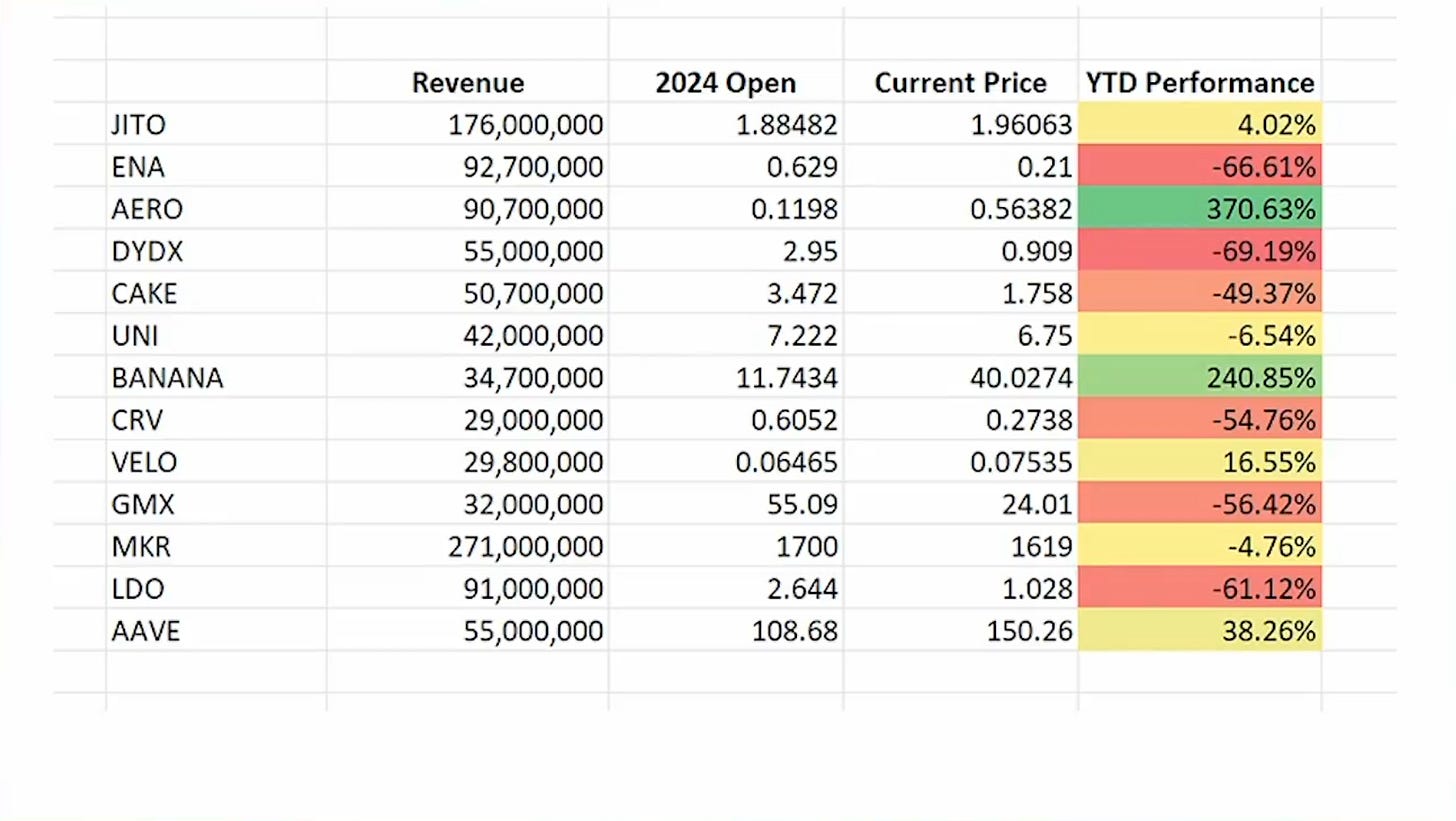1456x821 pixels.
Task: Select VELO current price 0.07535
Action: point(960,462)
